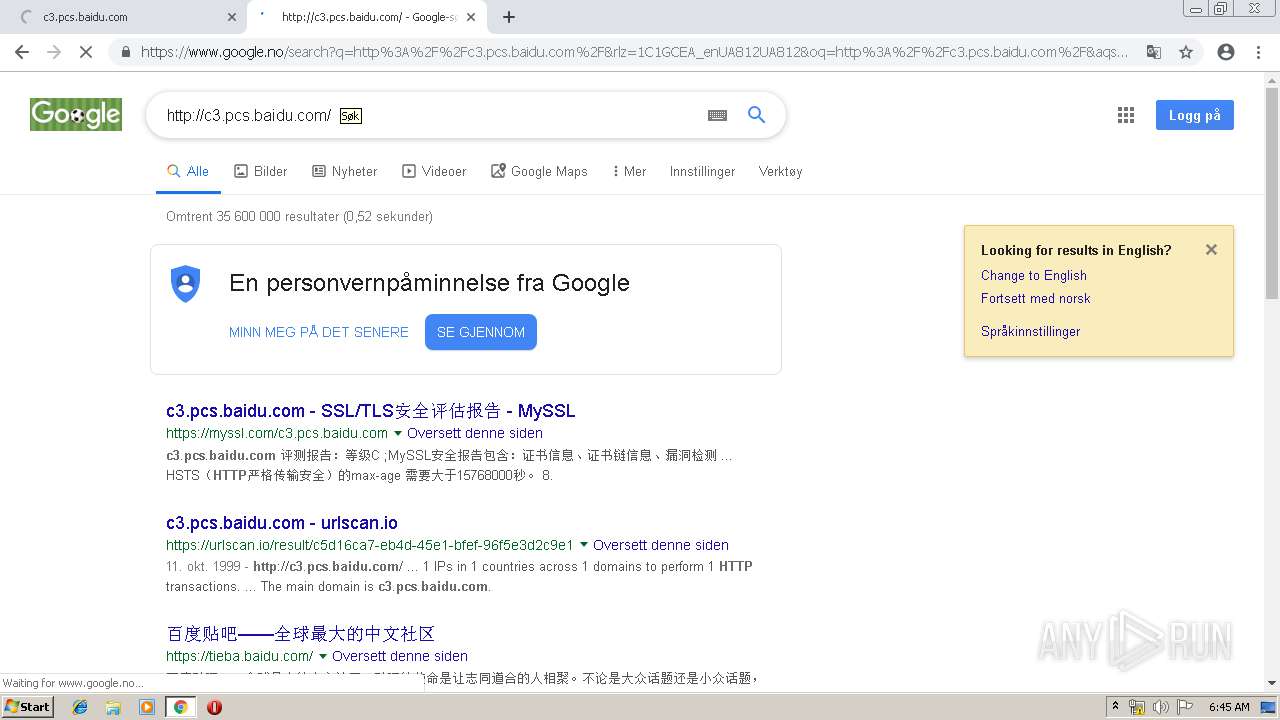Click the SE GJENNOM button
The height and width of the screenshot is (720, 1280).
coord(481,332)
